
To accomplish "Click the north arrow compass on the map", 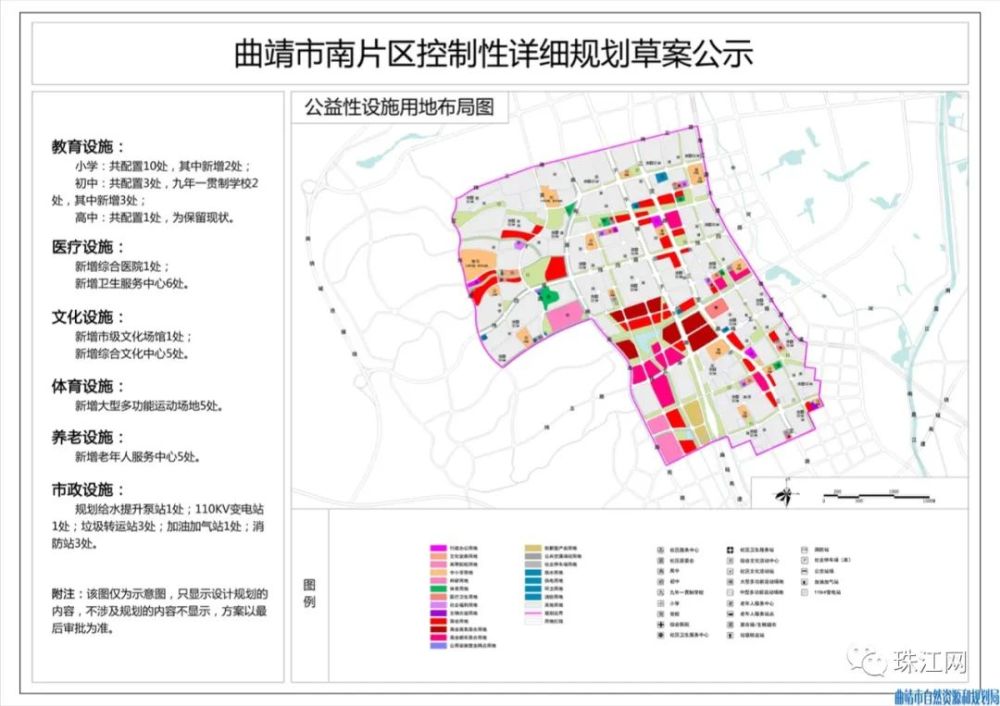I will [786, 495].
